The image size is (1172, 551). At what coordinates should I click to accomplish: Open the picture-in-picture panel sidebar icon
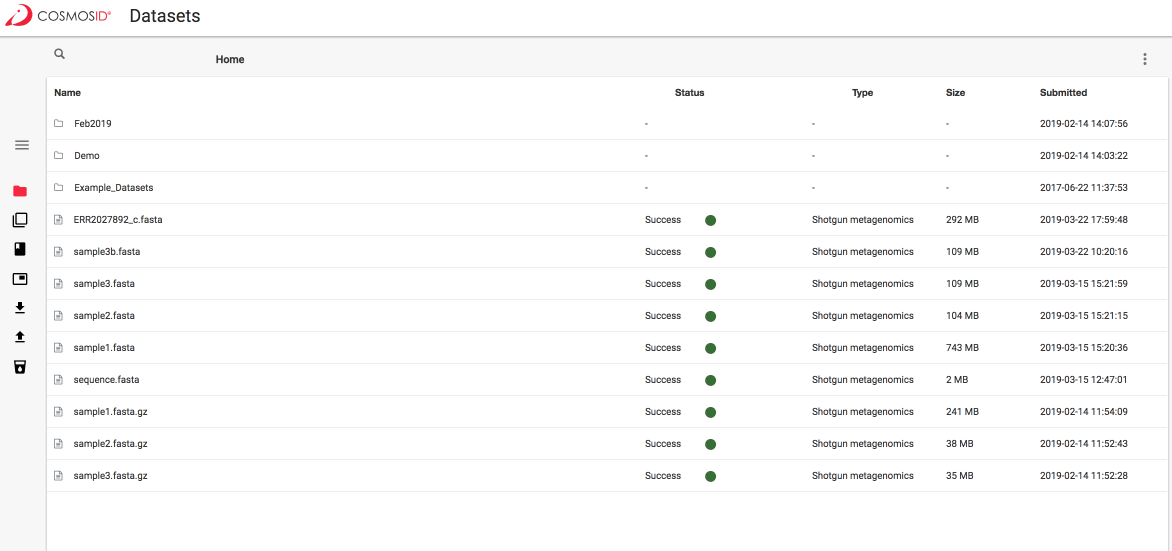[20, 279]
